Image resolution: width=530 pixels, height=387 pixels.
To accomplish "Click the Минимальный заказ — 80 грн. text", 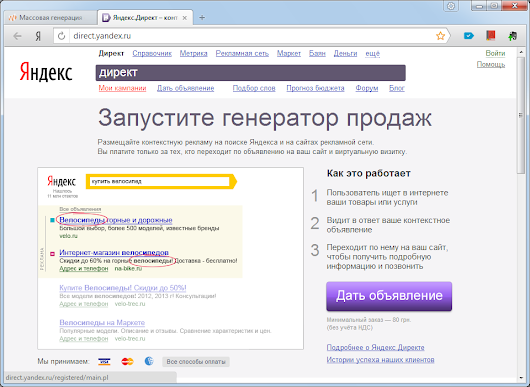I will [x=369, y=320].
